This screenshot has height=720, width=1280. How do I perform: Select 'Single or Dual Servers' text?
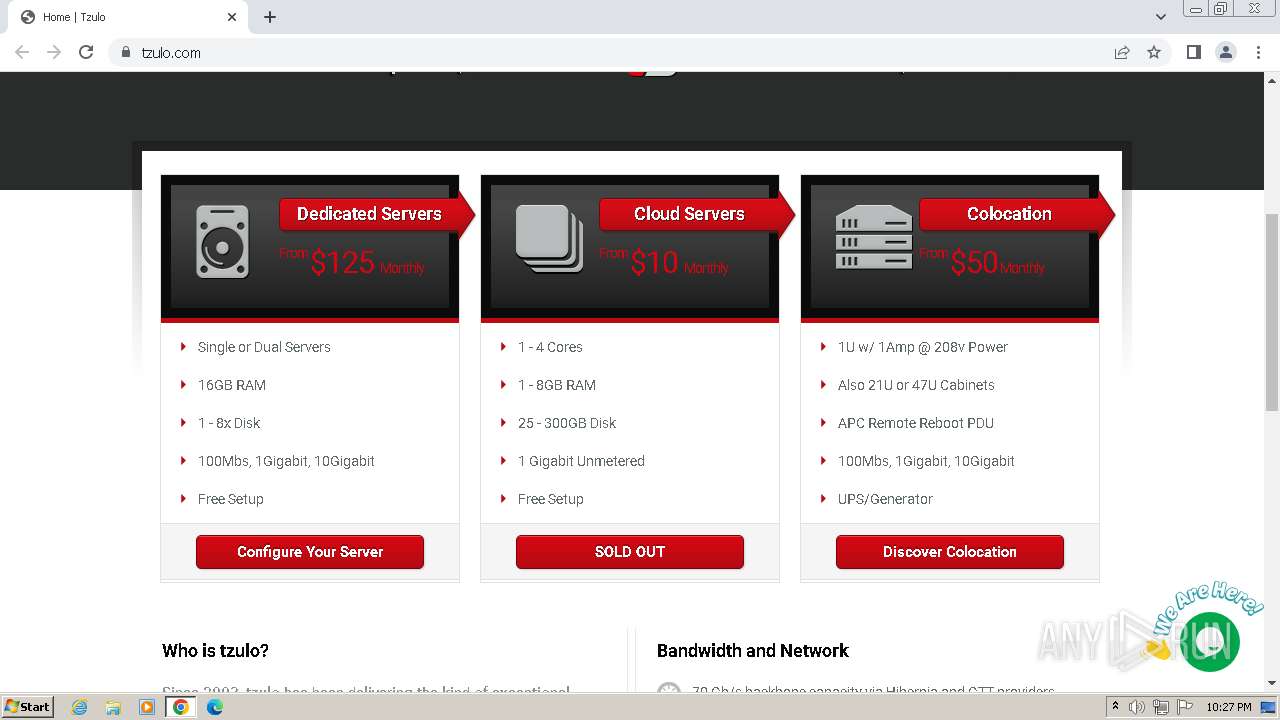264,347
